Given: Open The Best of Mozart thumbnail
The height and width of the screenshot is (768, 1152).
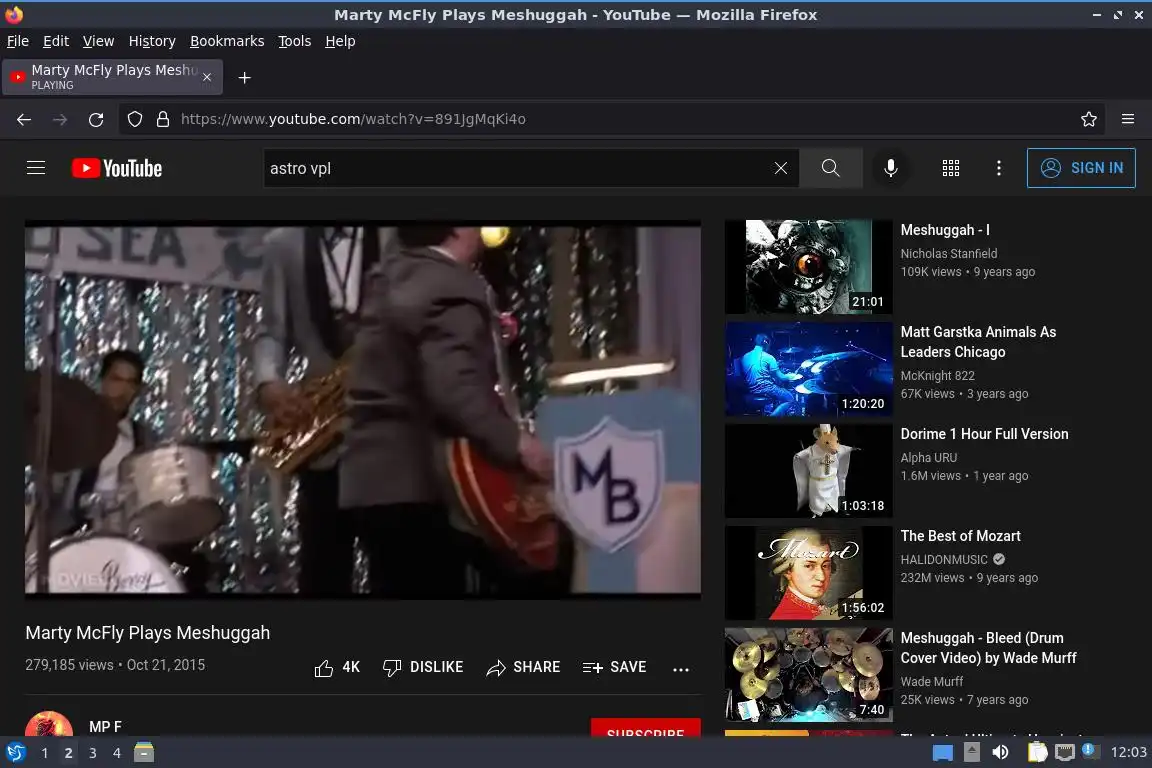Looking at the screenshot, I should (x=808, y=573).
